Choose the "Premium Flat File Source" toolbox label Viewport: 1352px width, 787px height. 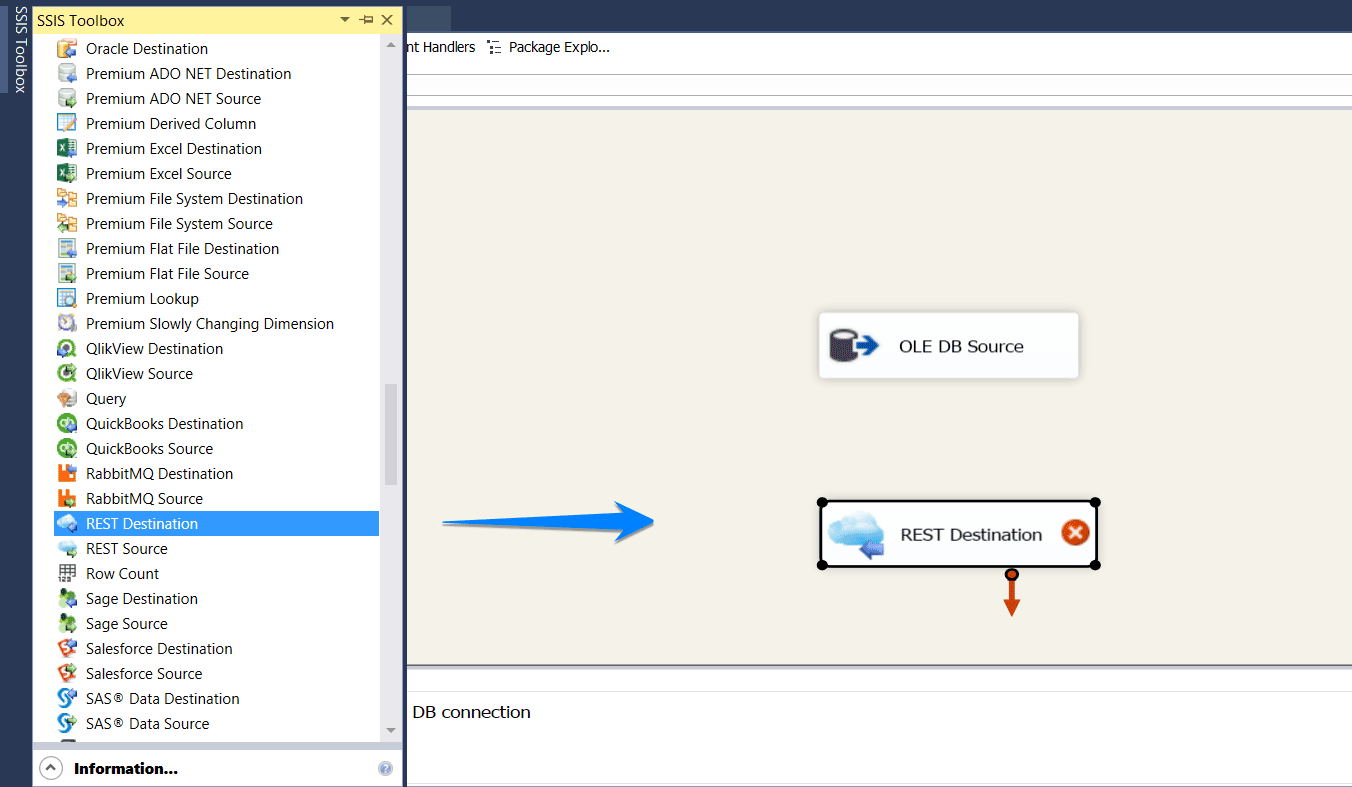tap(167, 273)
